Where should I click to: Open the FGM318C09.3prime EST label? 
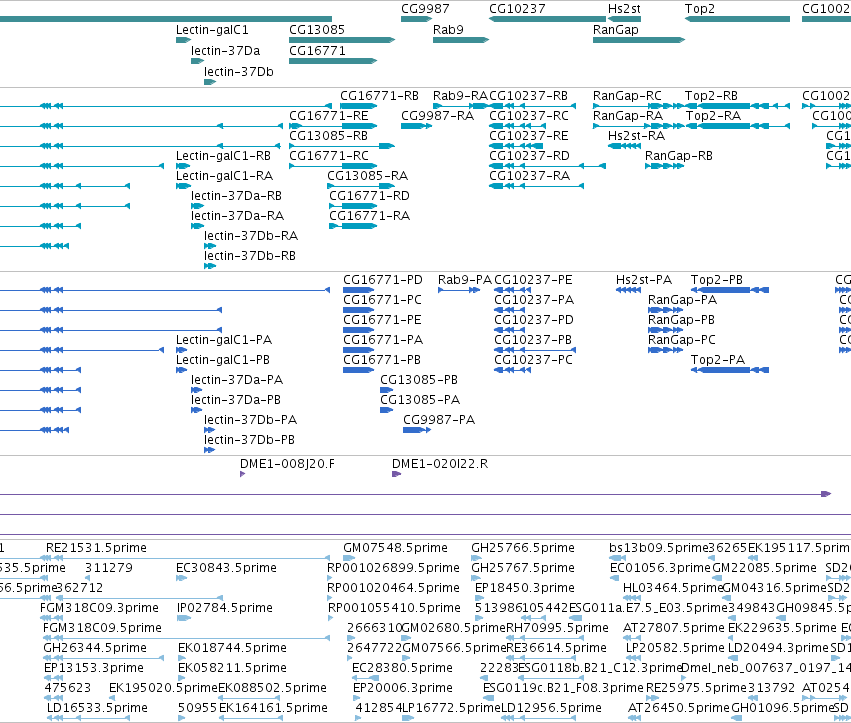point(99,608)
